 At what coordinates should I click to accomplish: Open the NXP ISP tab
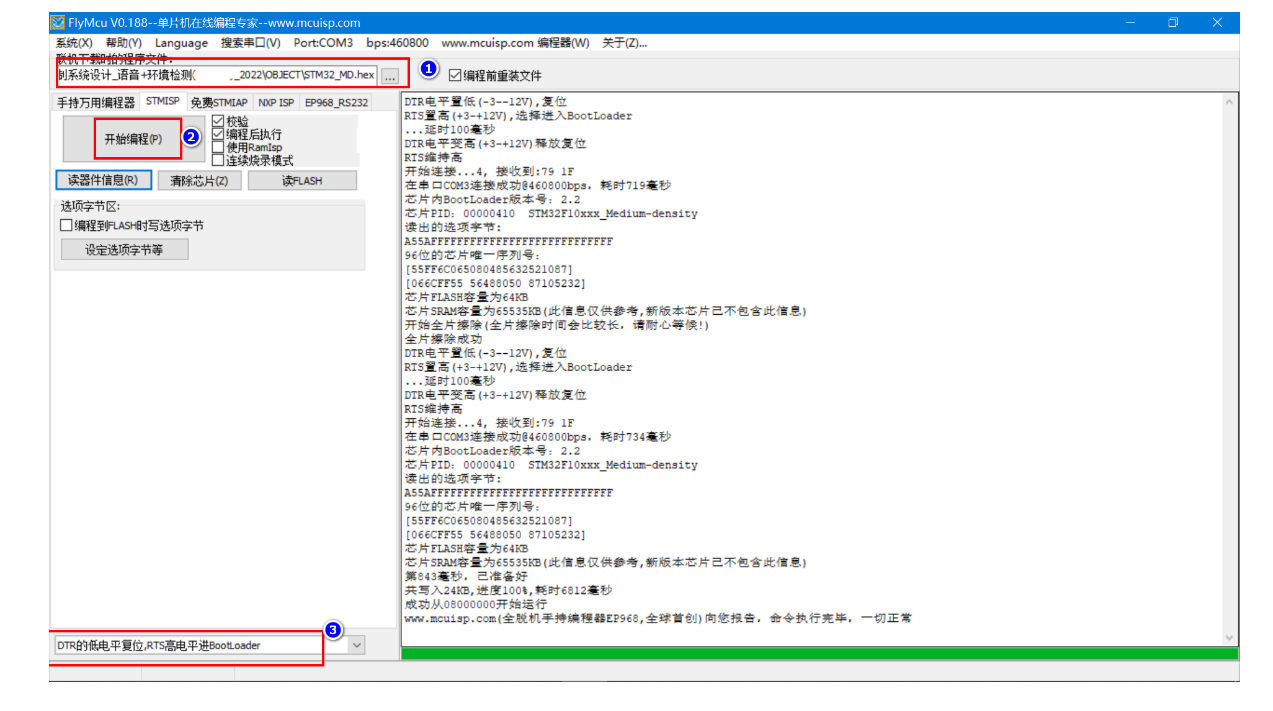pyautogui.click(x=276, y=102)
